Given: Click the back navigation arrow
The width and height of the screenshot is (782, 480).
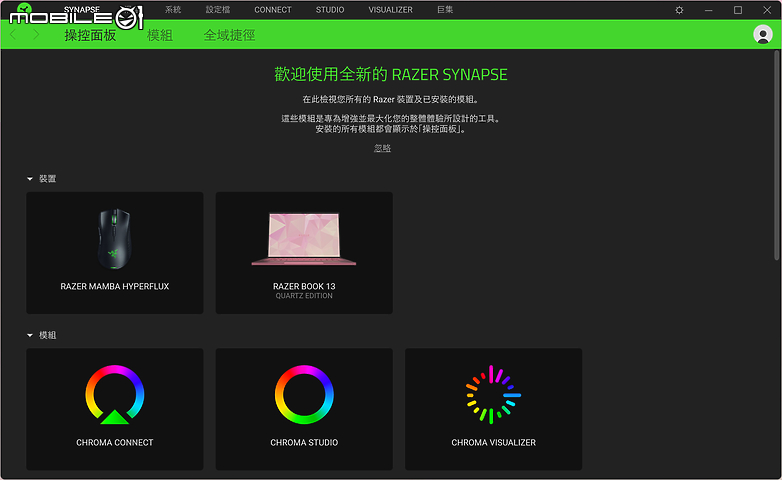Looking at the screenshot, I should tap(13, 34).
